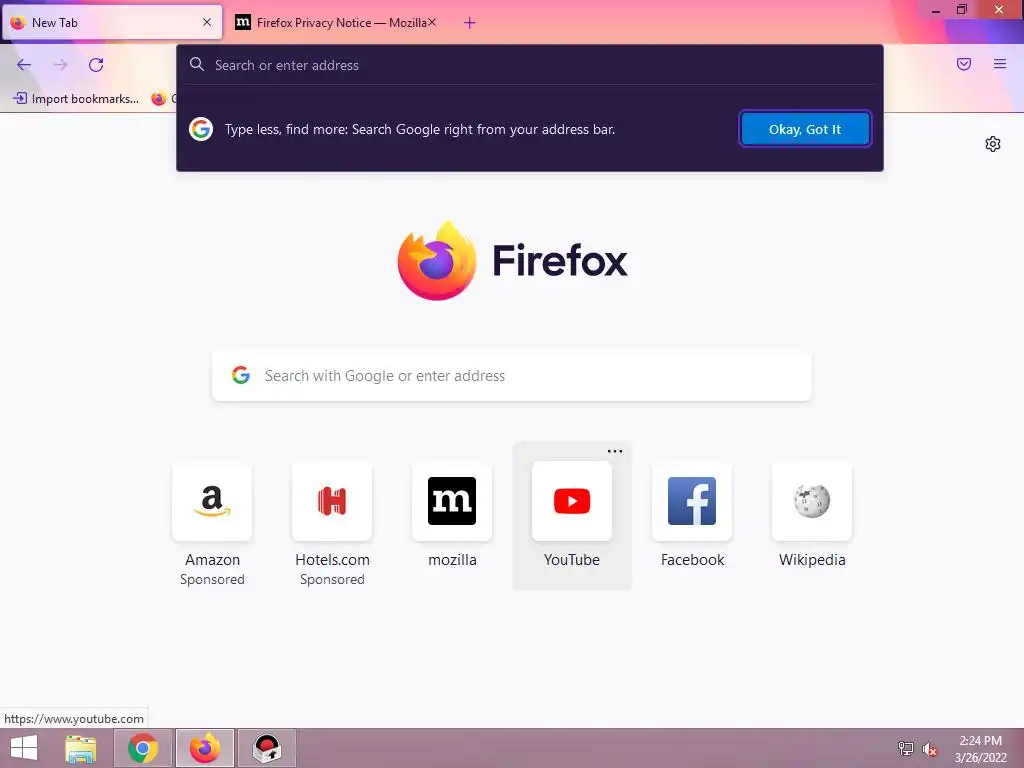This screenshot has width=1024, height=768.
Task: Open Import bookmarks in bookmarks toolbar
Action: click(76, 99)
